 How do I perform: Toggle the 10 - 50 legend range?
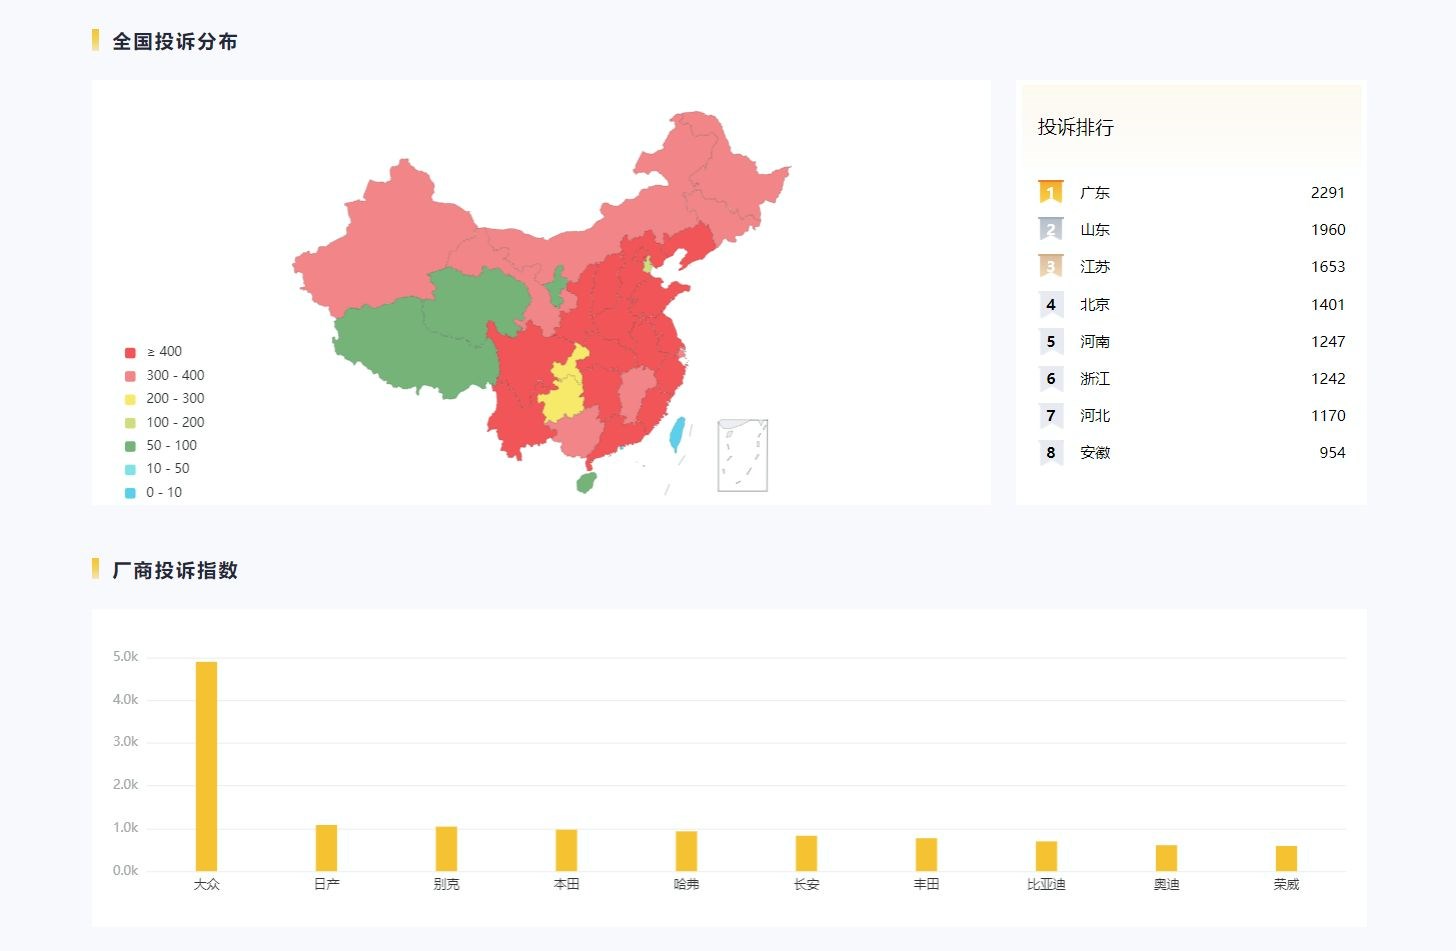tap(156, 468)
